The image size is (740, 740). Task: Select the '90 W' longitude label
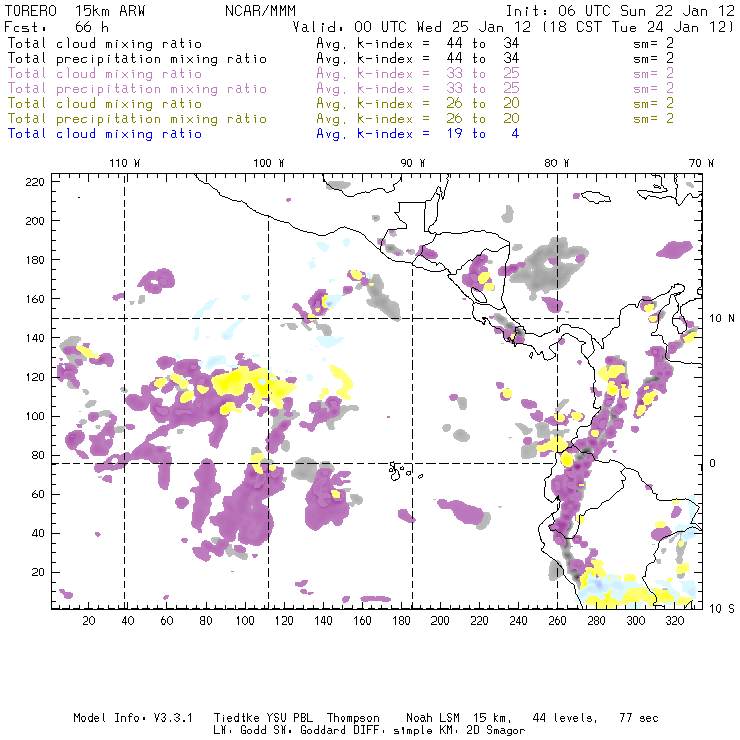(412, 163)
